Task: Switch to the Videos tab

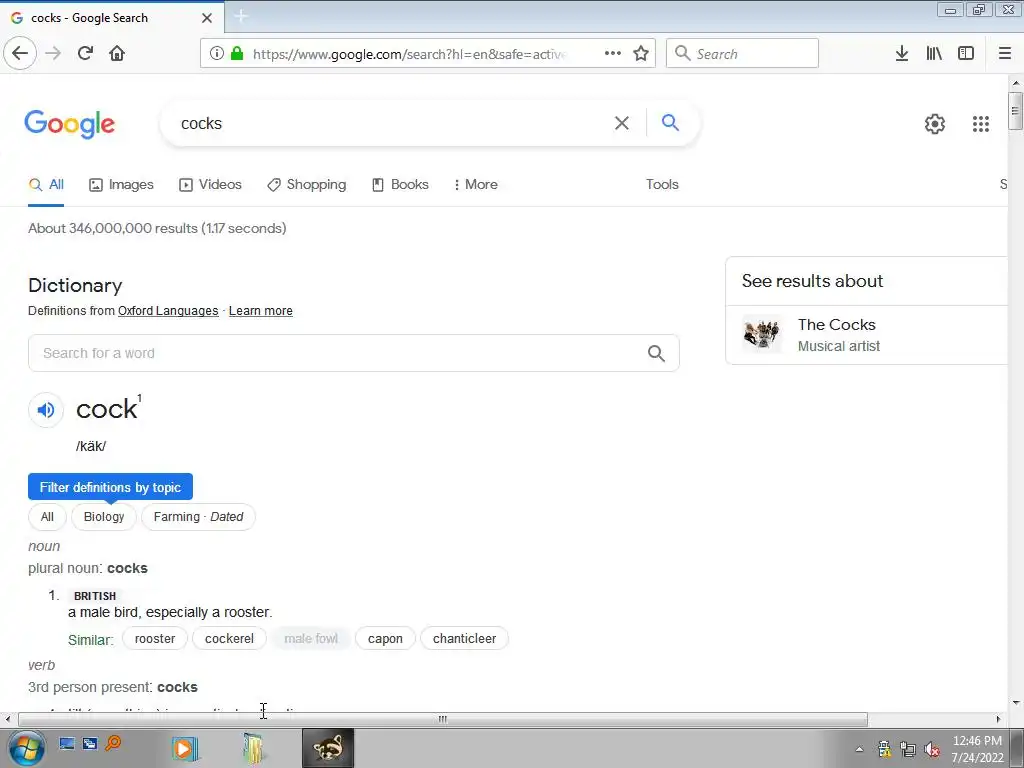Action: (210, 185)
